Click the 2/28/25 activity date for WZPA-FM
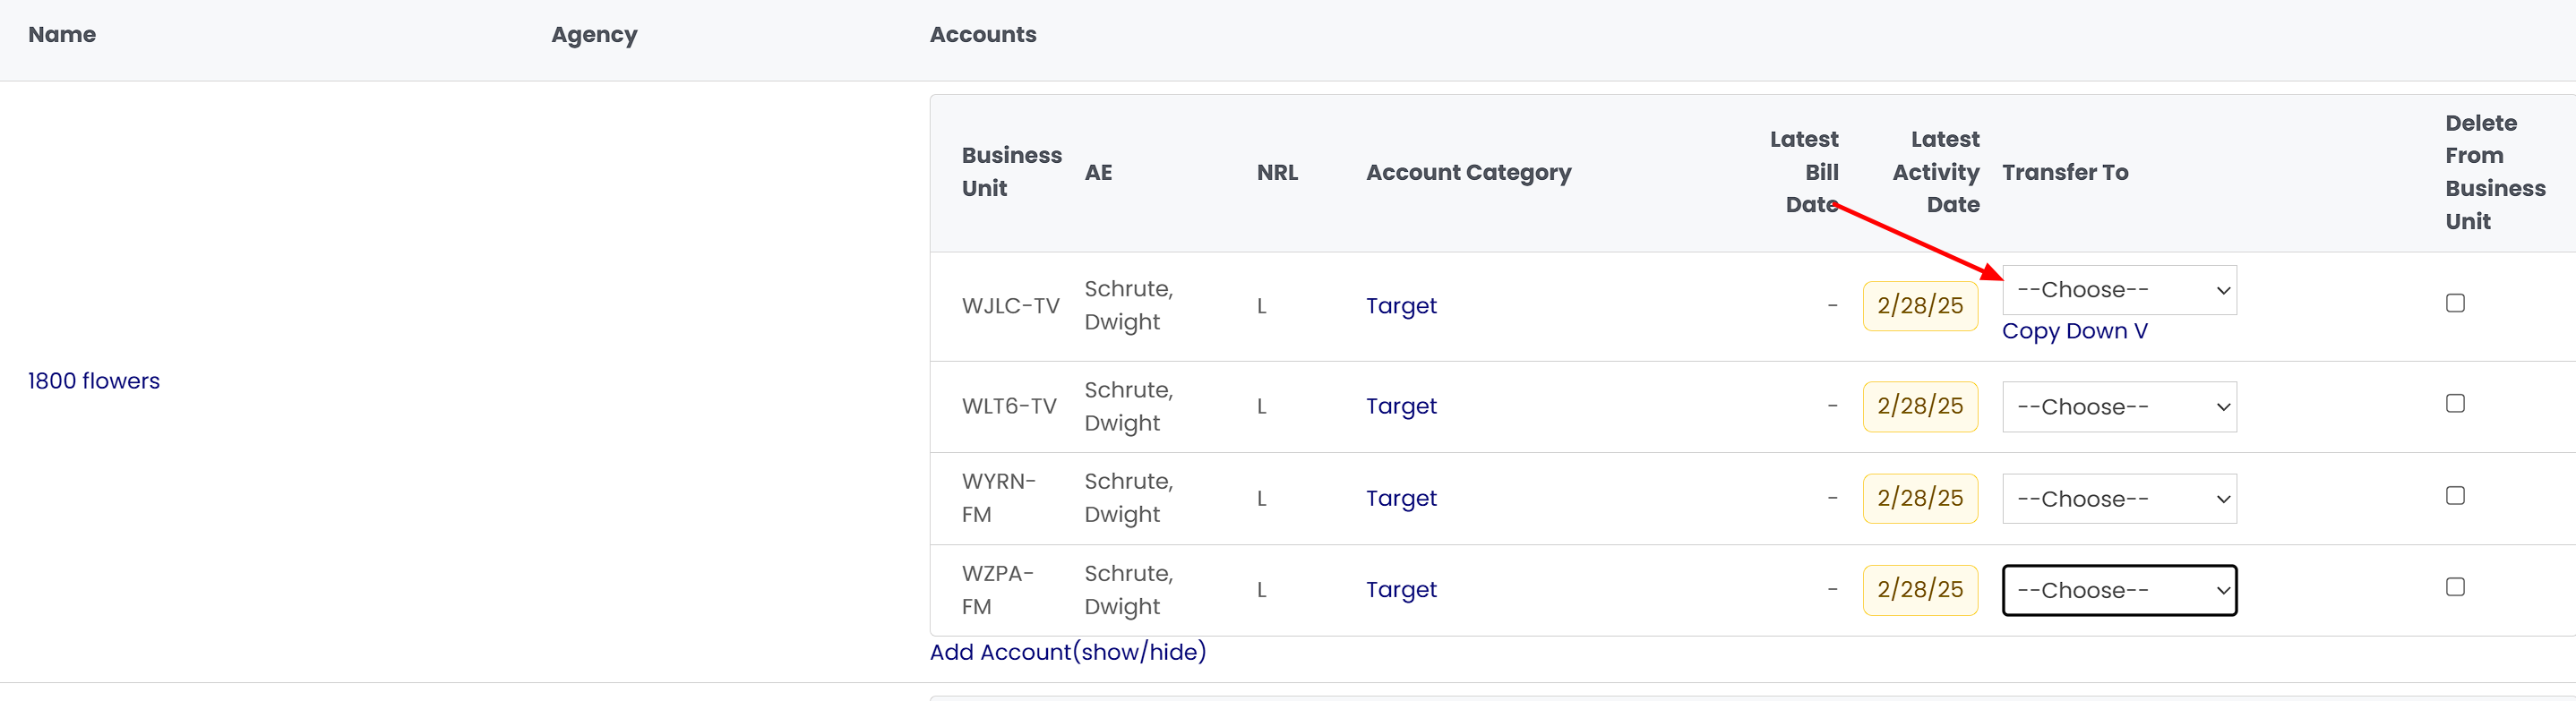 pos(1920,590)
